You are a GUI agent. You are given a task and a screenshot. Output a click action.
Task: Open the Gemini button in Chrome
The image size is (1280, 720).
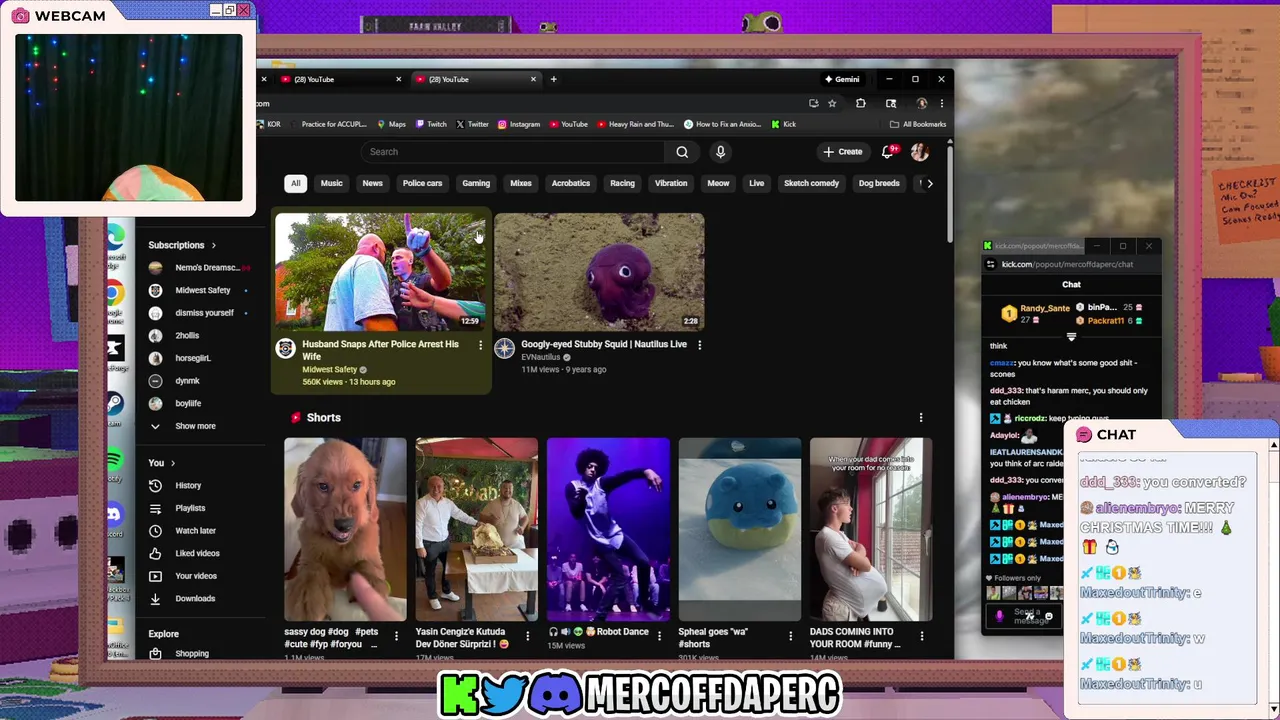point(842,79)
